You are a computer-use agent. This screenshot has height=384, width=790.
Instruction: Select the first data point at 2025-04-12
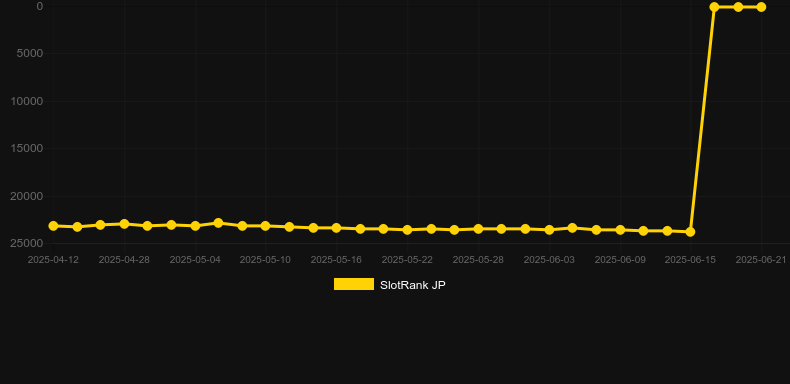(53, 226)
